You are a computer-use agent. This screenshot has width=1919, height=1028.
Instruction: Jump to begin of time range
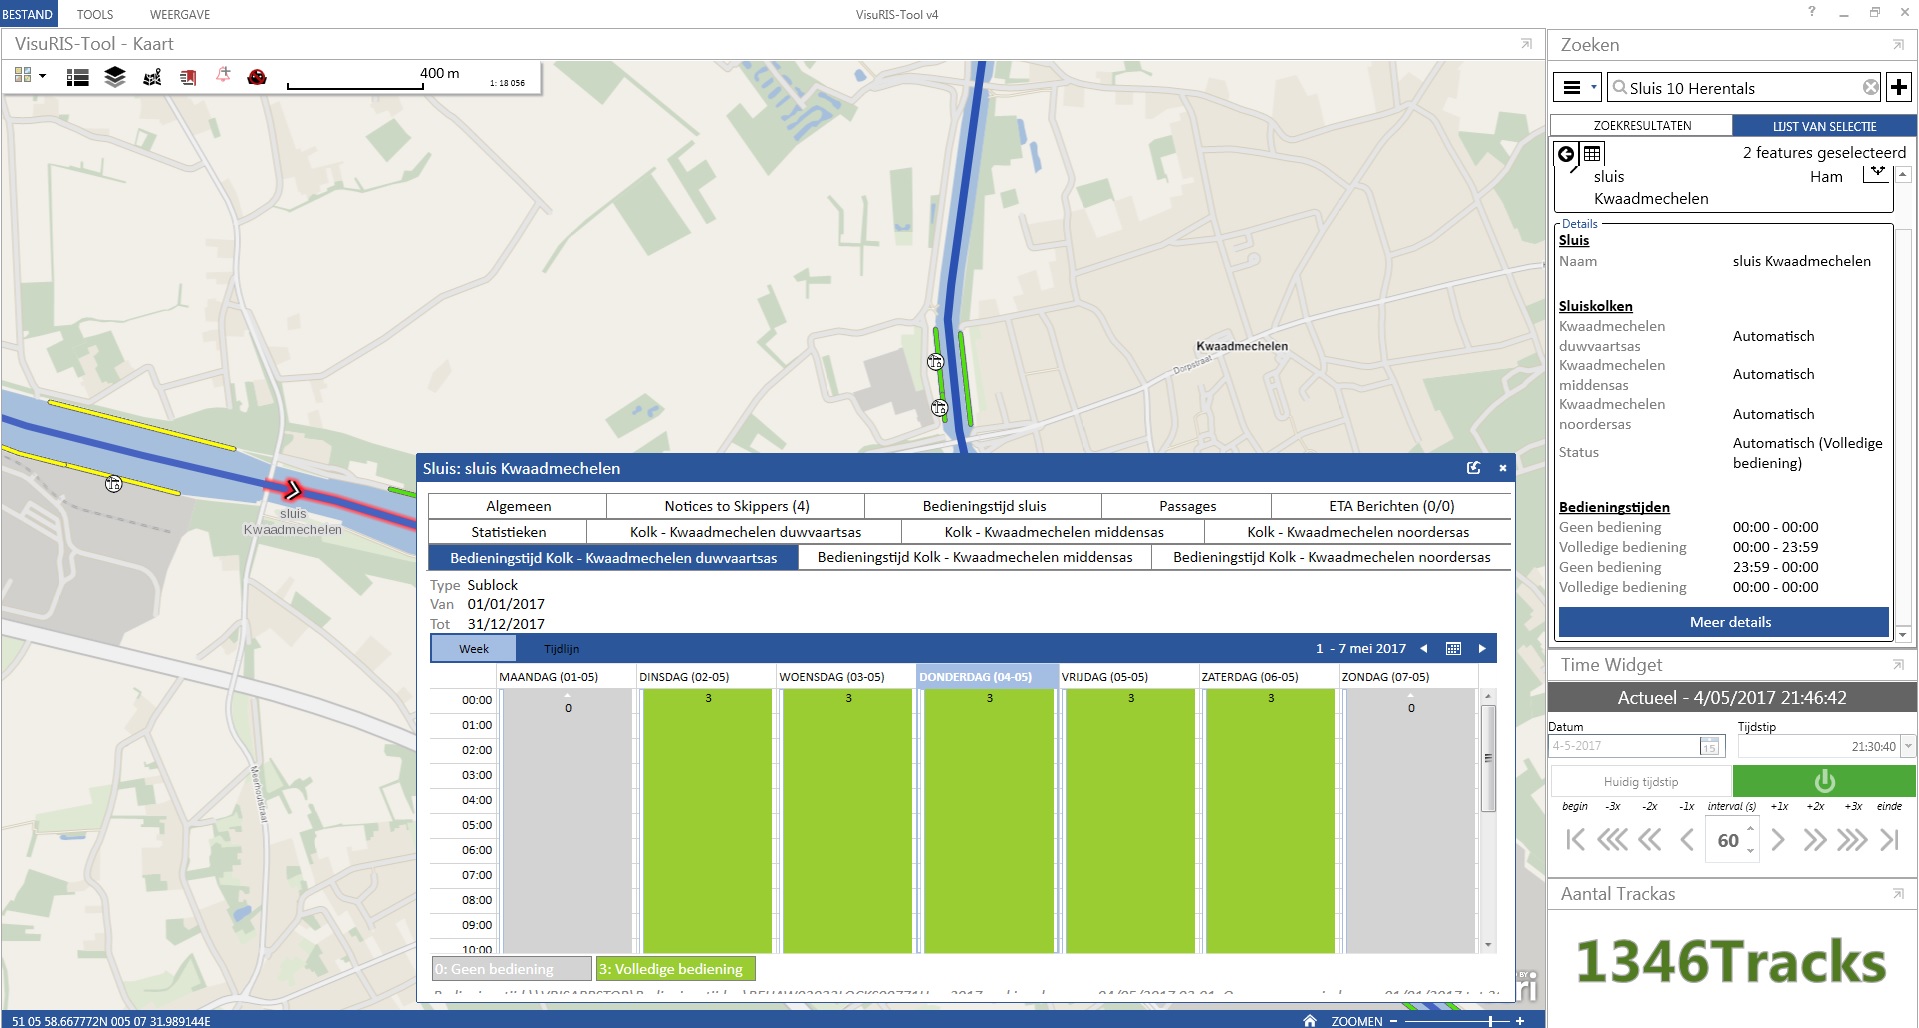(1575, 840)
